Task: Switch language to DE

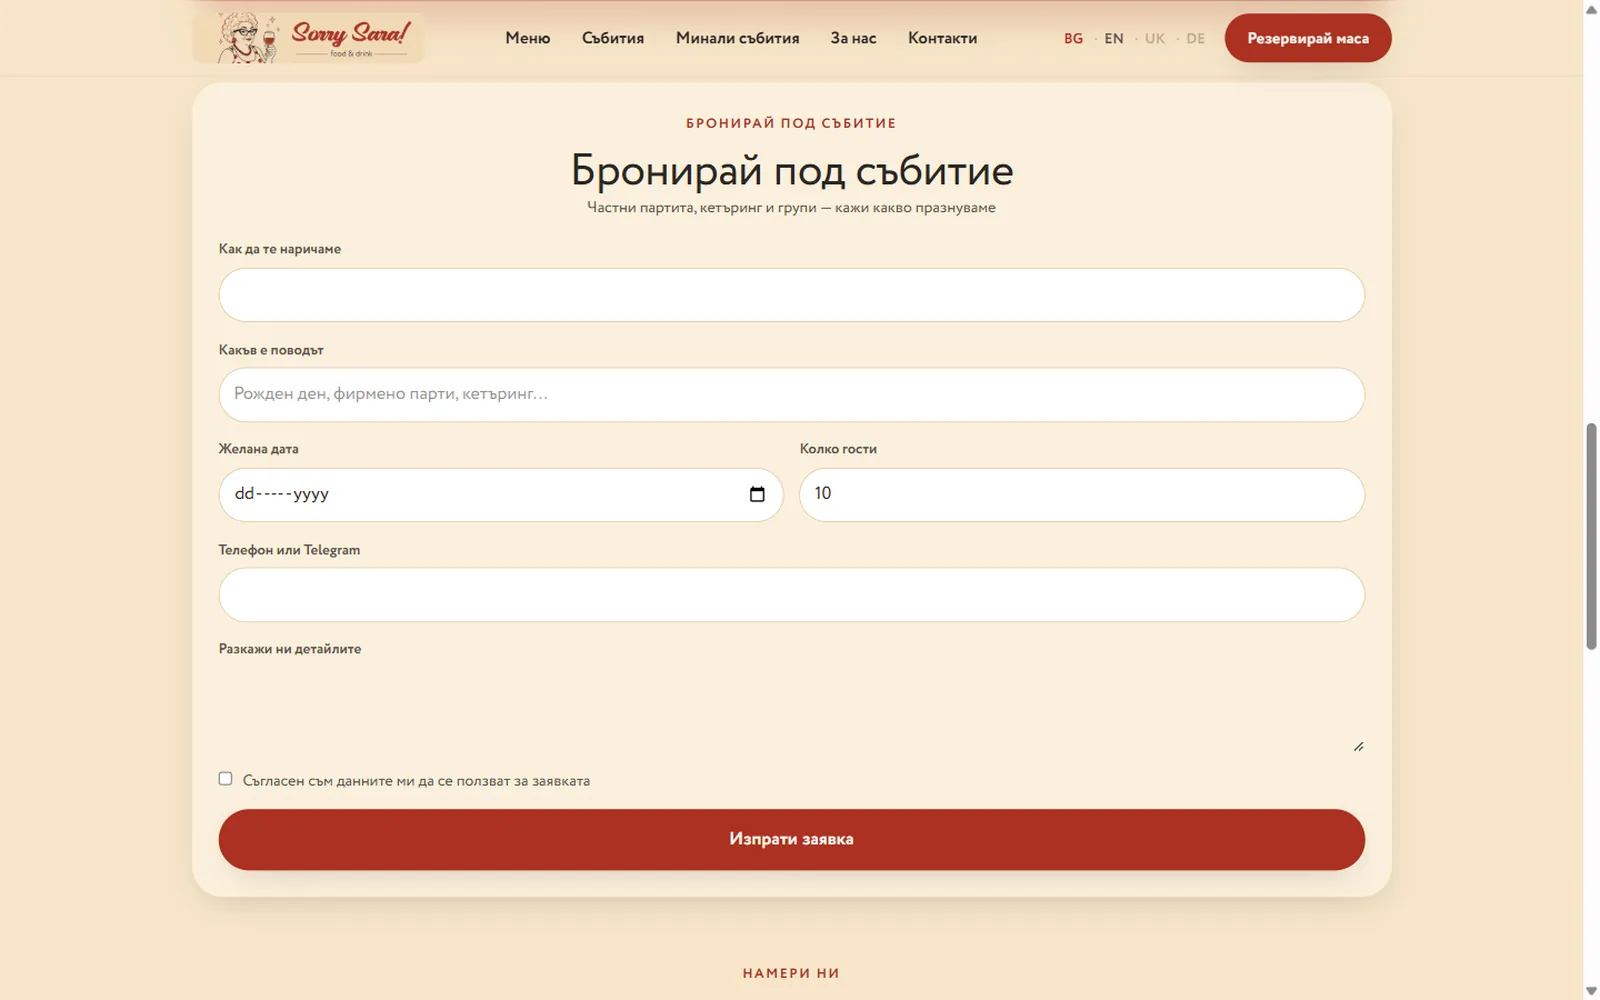Action: tap(1195, 38)
